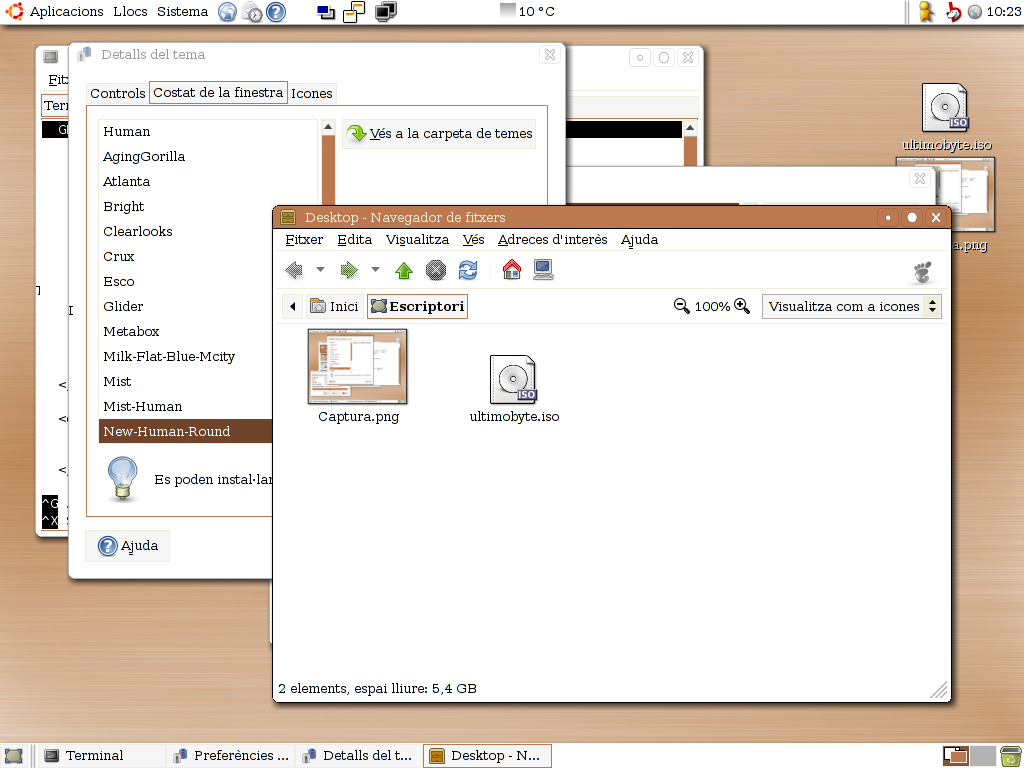Switch to the Controls tab
Viewport: 1024px width, 768px height.
tap(118, 93)
